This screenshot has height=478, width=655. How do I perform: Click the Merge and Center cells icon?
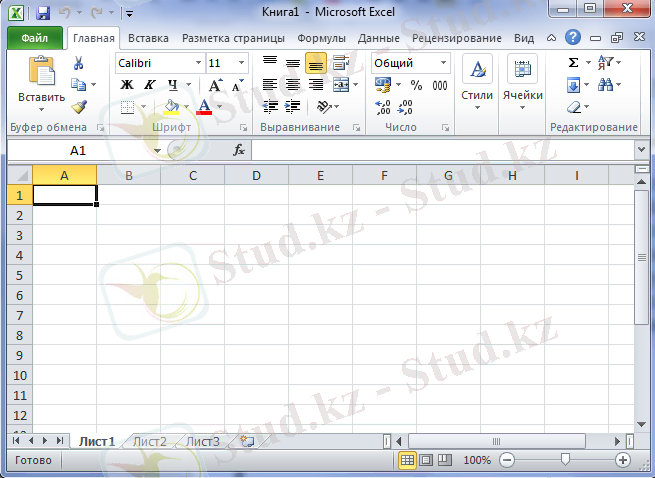pyautogui.click(x=341, y=85)
